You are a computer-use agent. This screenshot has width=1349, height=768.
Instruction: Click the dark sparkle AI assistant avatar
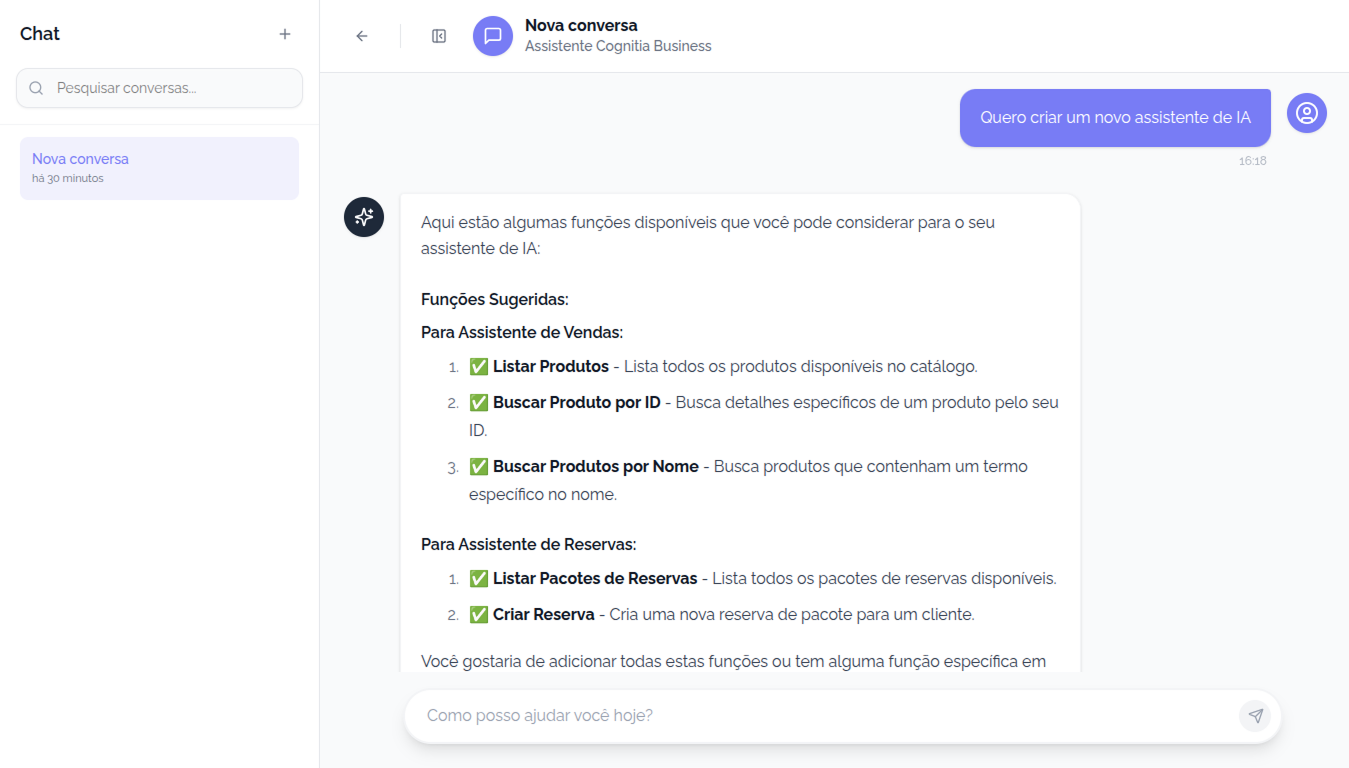(x=363, y=217)
